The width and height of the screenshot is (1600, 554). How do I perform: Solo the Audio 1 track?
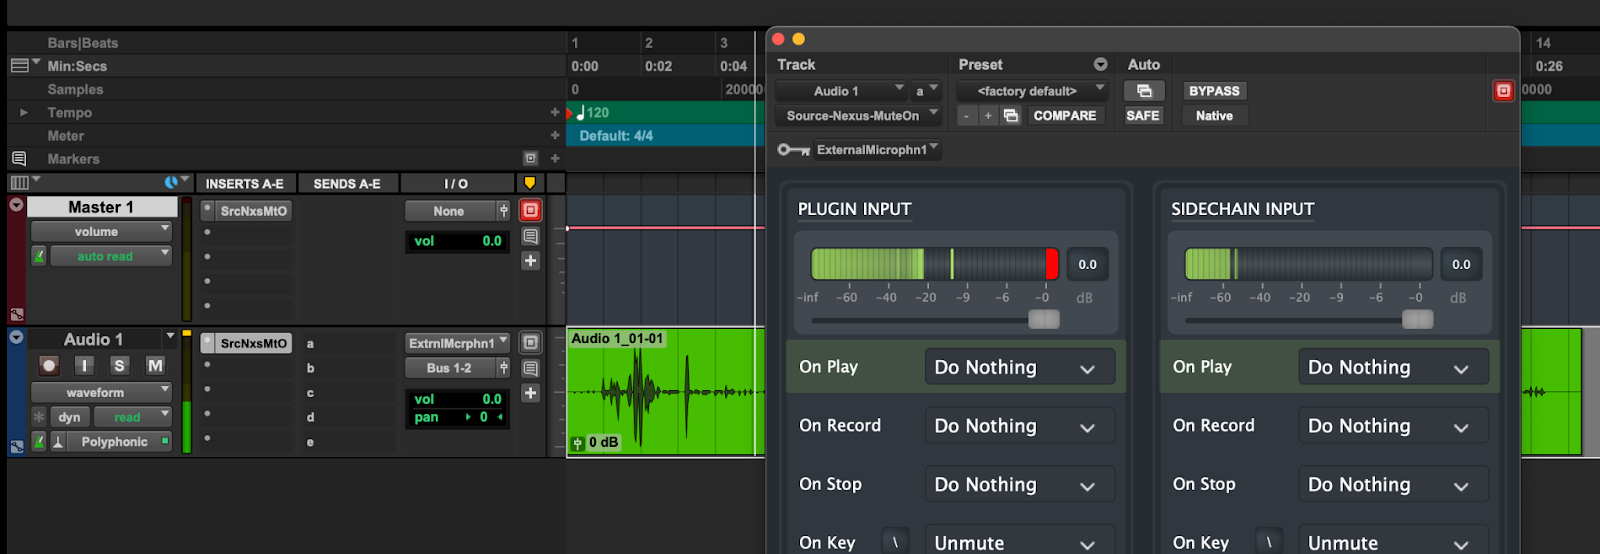119,366
